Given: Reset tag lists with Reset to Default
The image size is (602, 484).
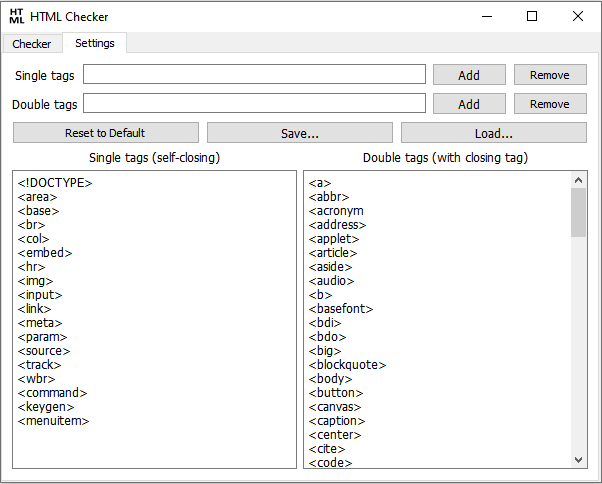Looking at the screenshot, I should tap(105, 133).
